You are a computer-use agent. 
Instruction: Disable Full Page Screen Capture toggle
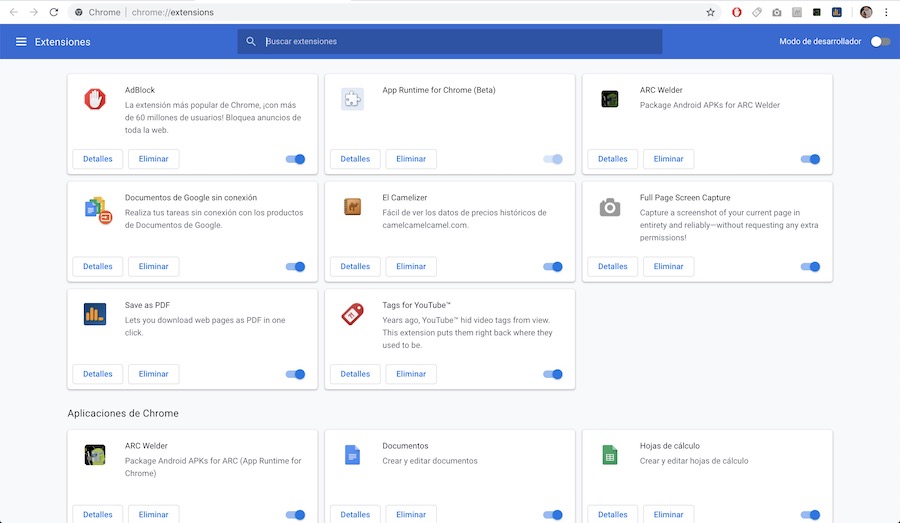tap(810, 267)
